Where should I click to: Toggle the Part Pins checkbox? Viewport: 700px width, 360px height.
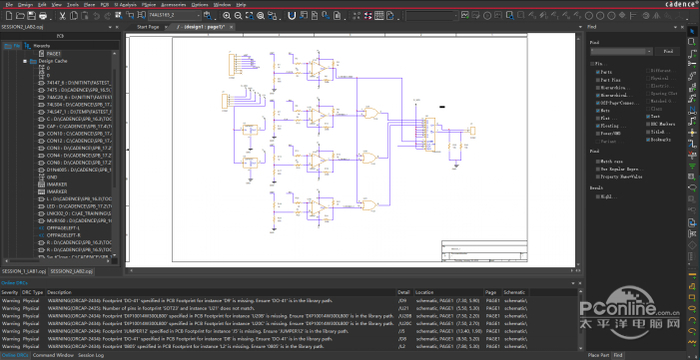click(x=598, y=80)
